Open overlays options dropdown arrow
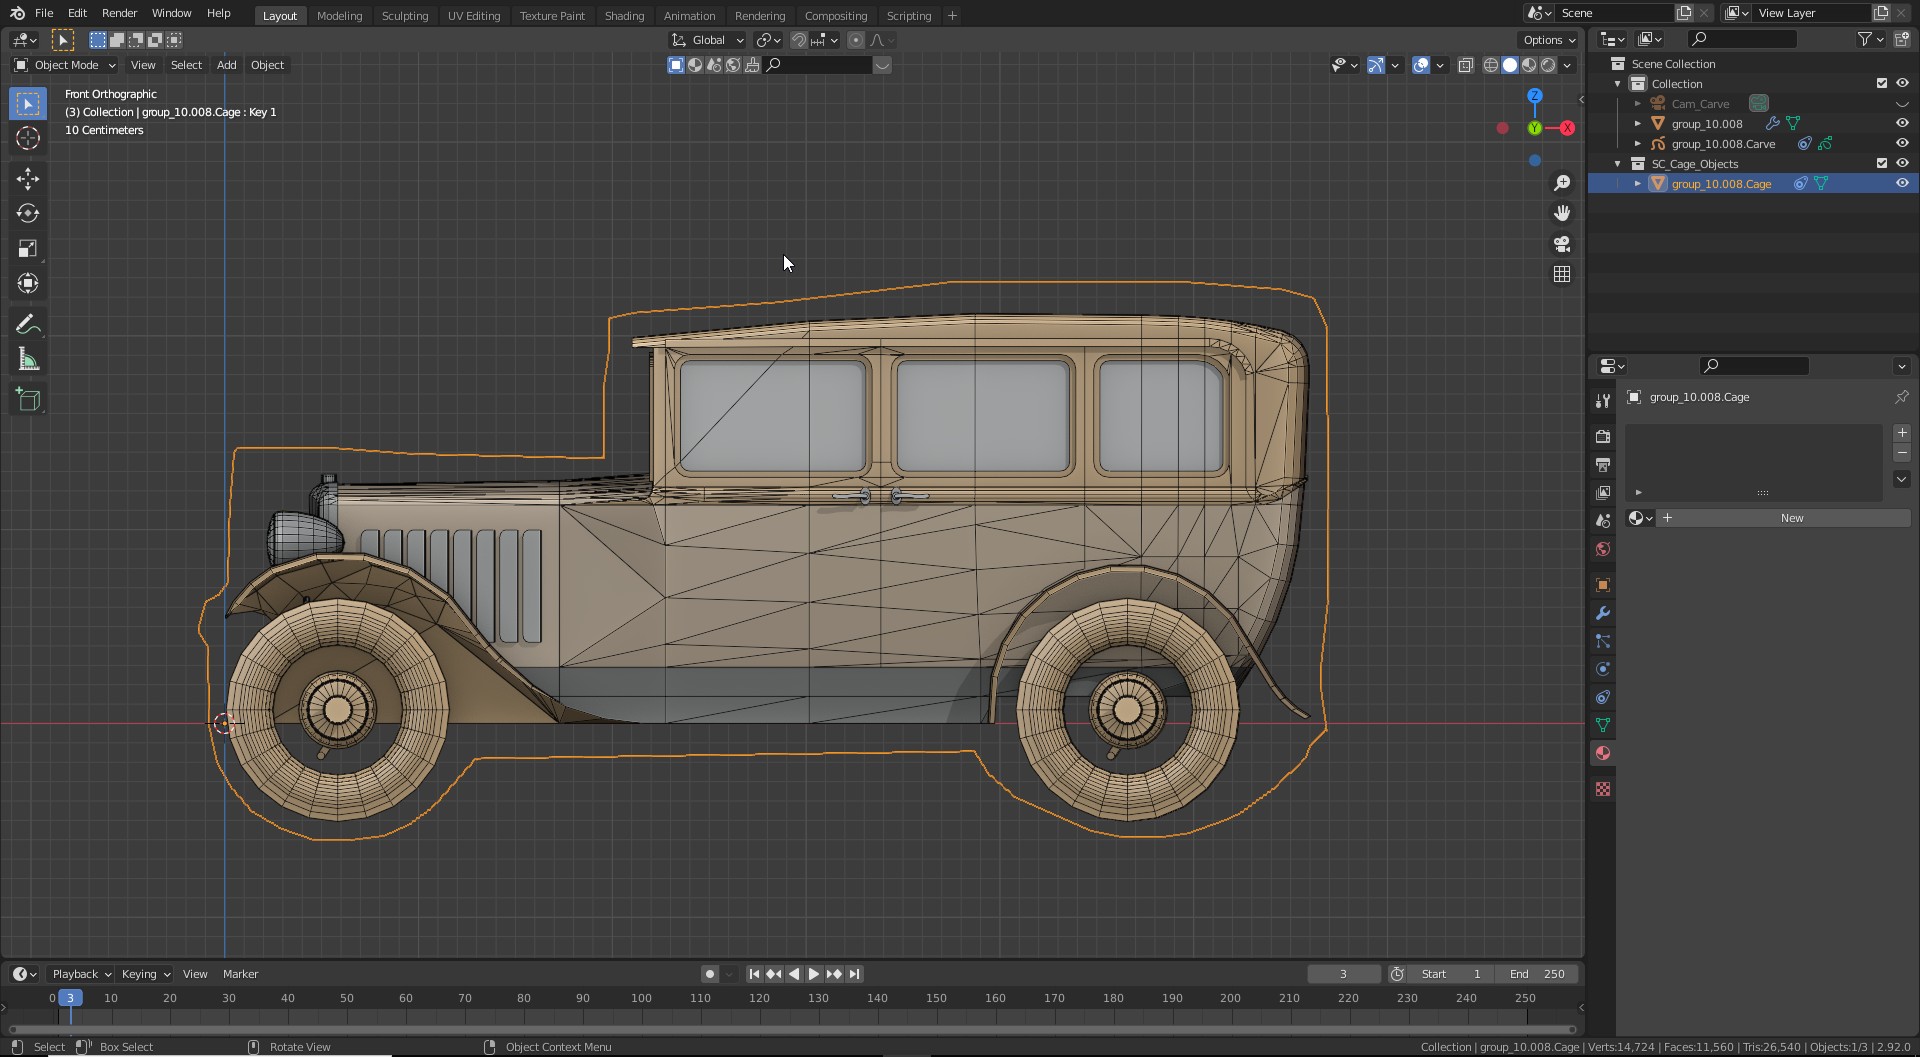Screen dimensions: 1920x1057 click(x=1440, y=65)
